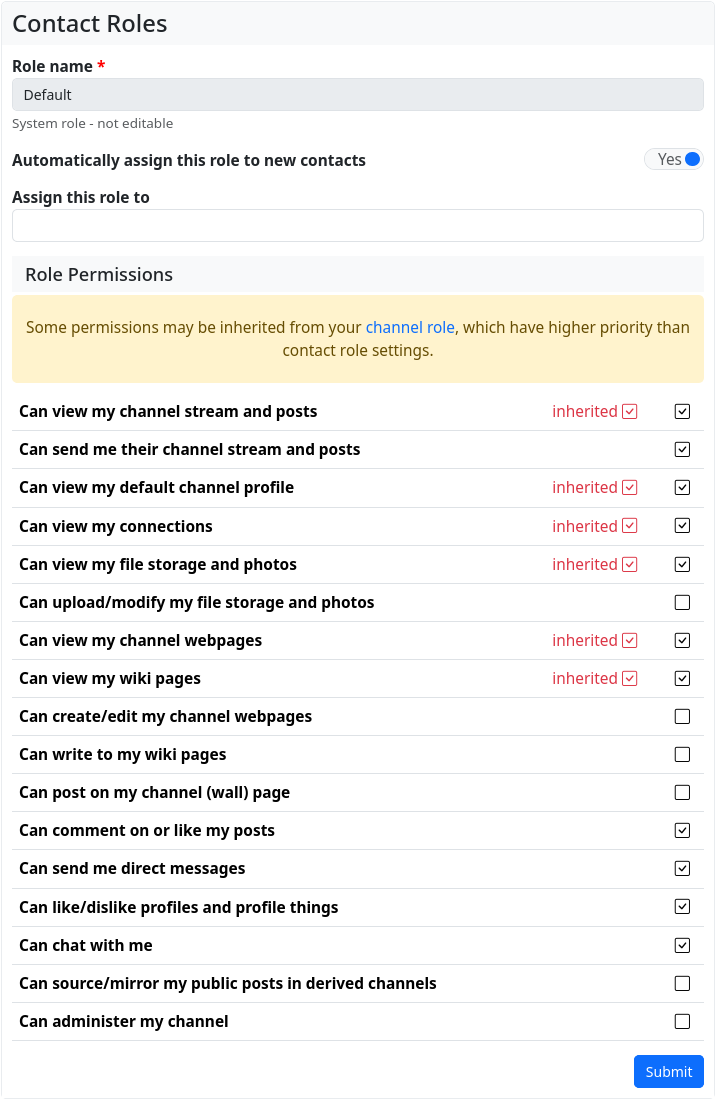Click inherited icon for view wiki pages
716x1100 pixels.
point(630,679)
